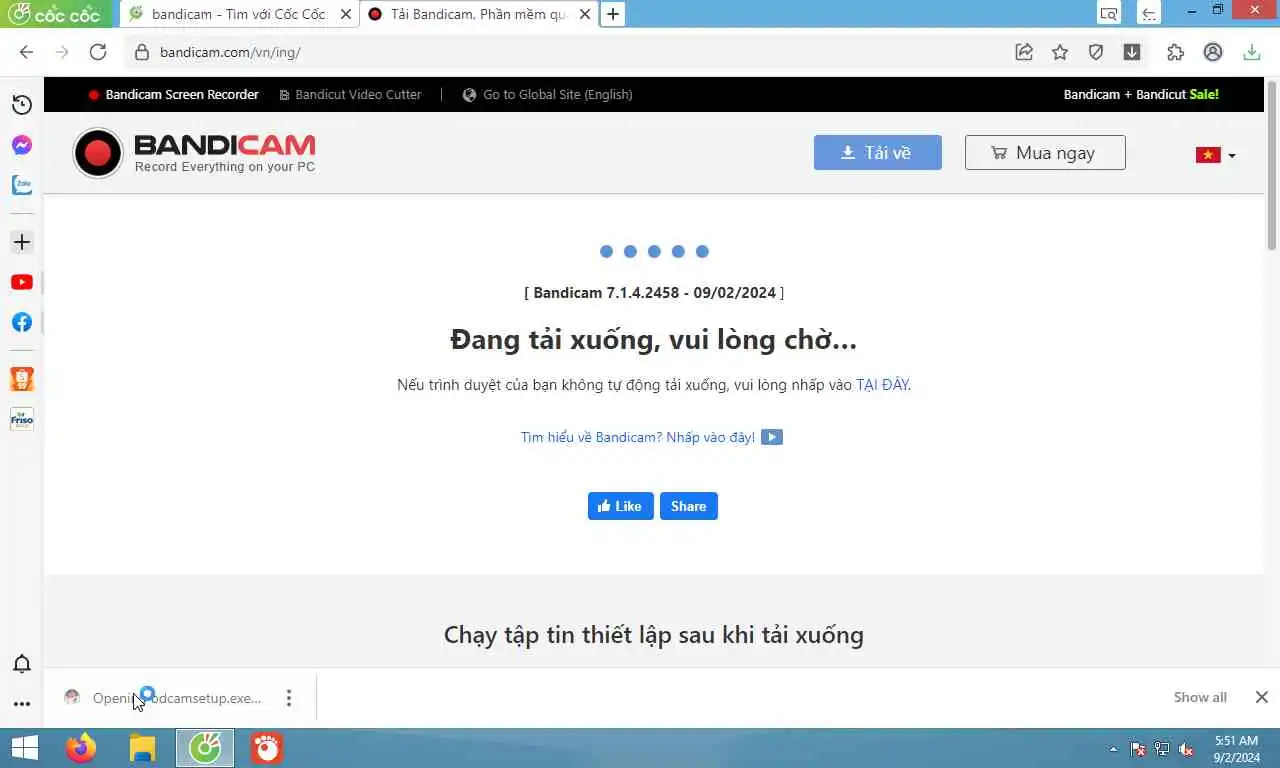Go to Global Site (English)
This screenshot has height=768, width=1280.
(547, 94)
